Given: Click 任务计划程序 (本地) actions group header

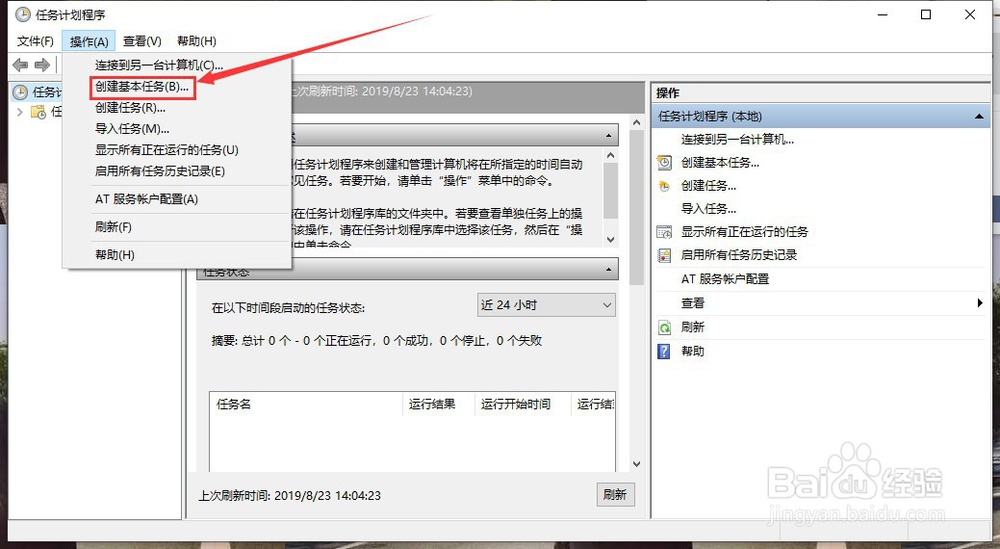Looking at the screenshot, I should tap(821, 117).
